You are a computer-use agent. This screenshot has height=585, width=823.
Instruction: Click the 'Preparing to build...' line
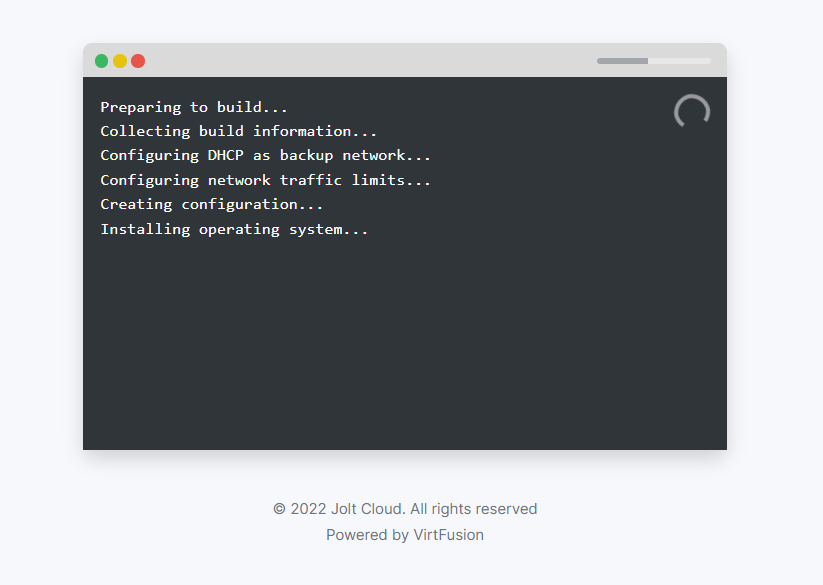[194, 107]
